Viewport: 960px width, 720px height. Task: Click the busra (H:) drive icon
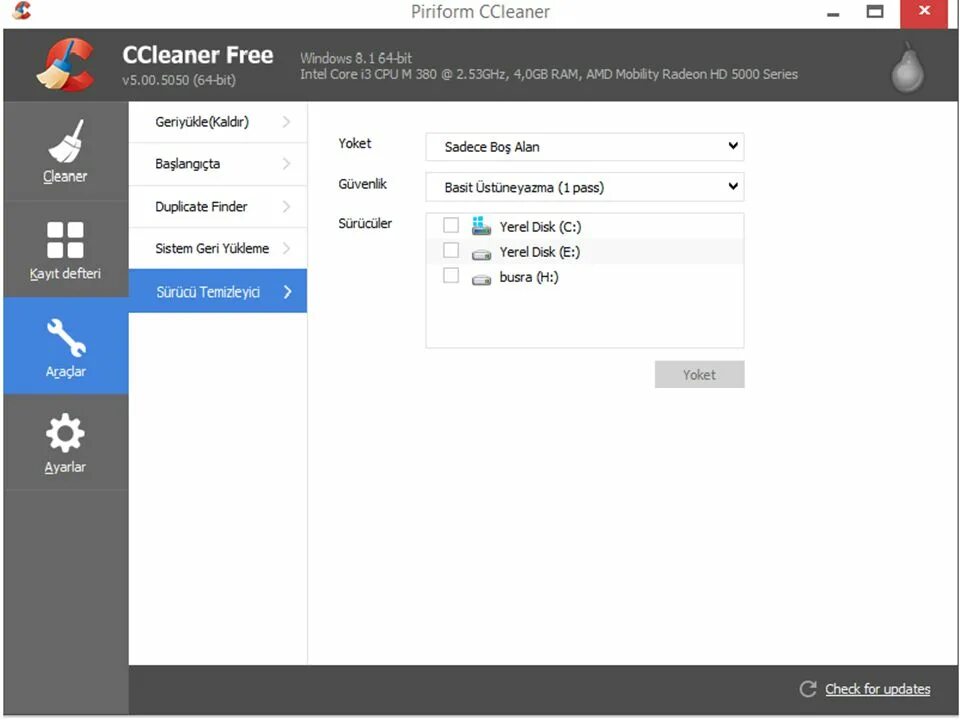[x=481, y=279]
